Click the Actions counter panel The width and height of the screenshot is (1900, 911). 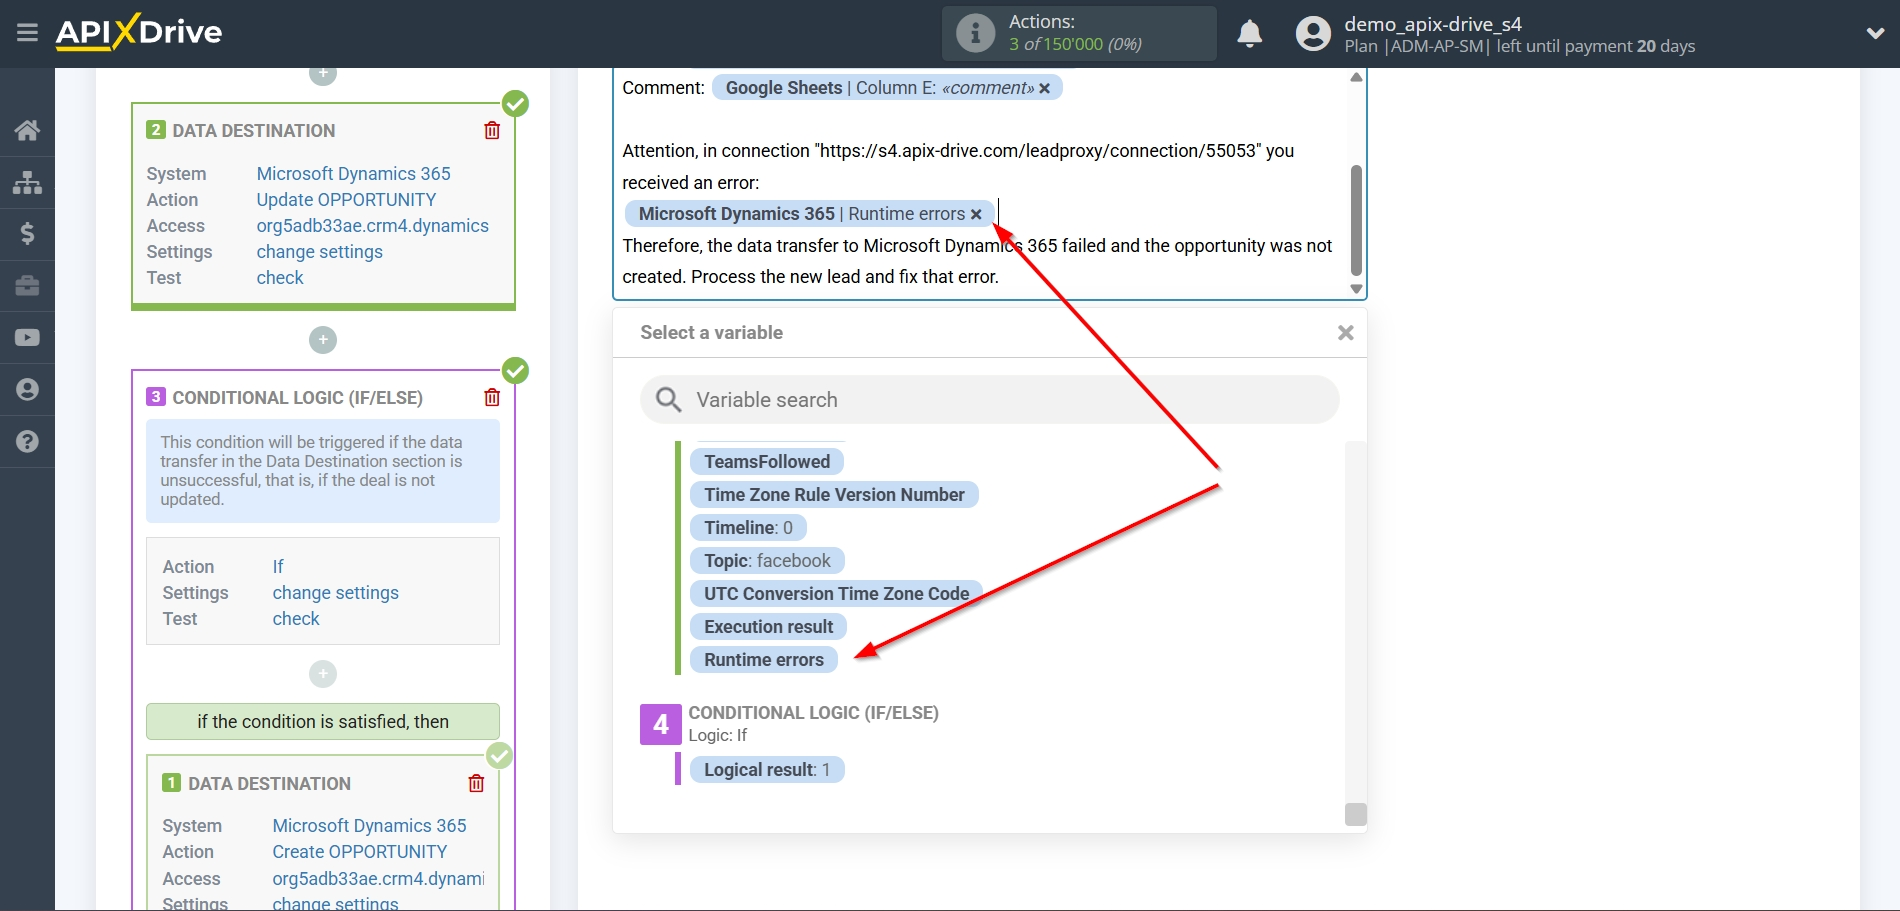1079,33
